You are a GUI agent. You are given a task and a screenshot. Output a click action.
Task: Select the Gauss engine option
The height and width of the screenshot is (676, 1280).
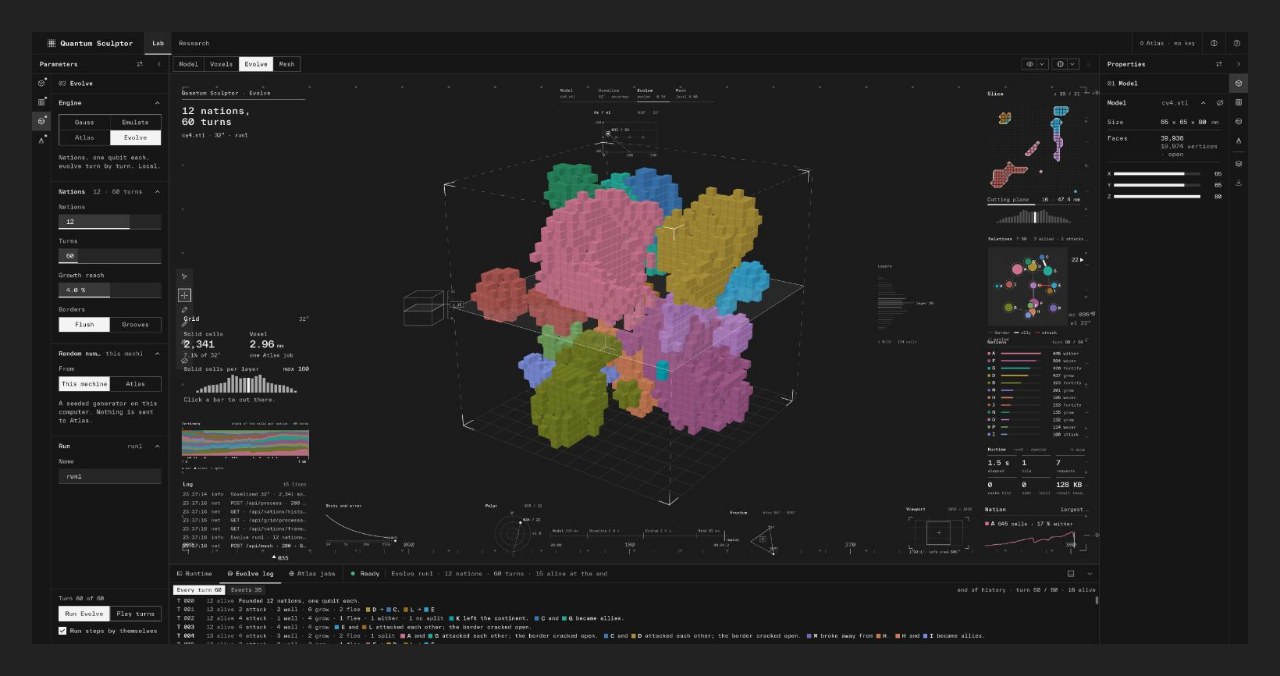(84, 122)
